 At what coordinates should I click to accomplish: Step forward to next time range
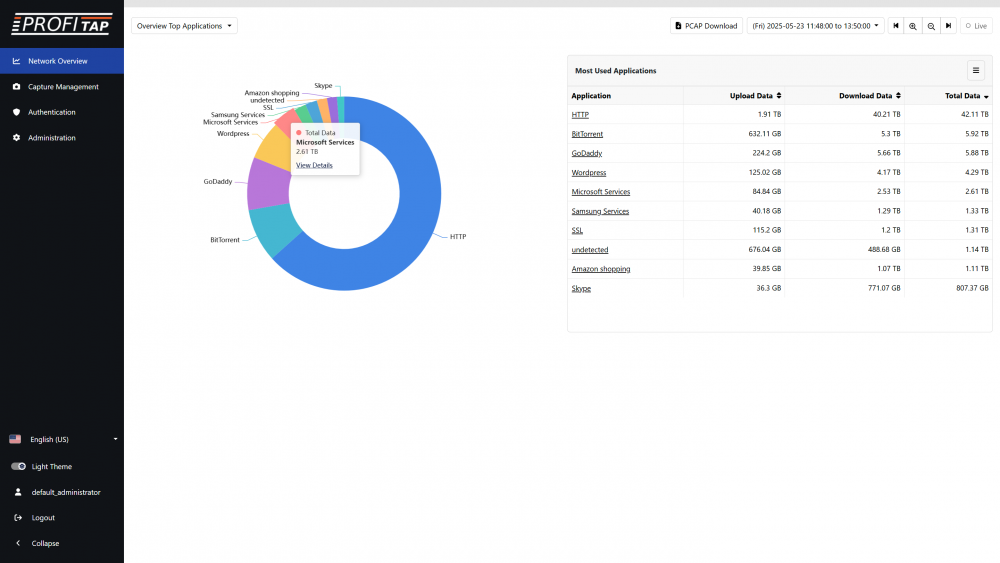pos(948,26)
